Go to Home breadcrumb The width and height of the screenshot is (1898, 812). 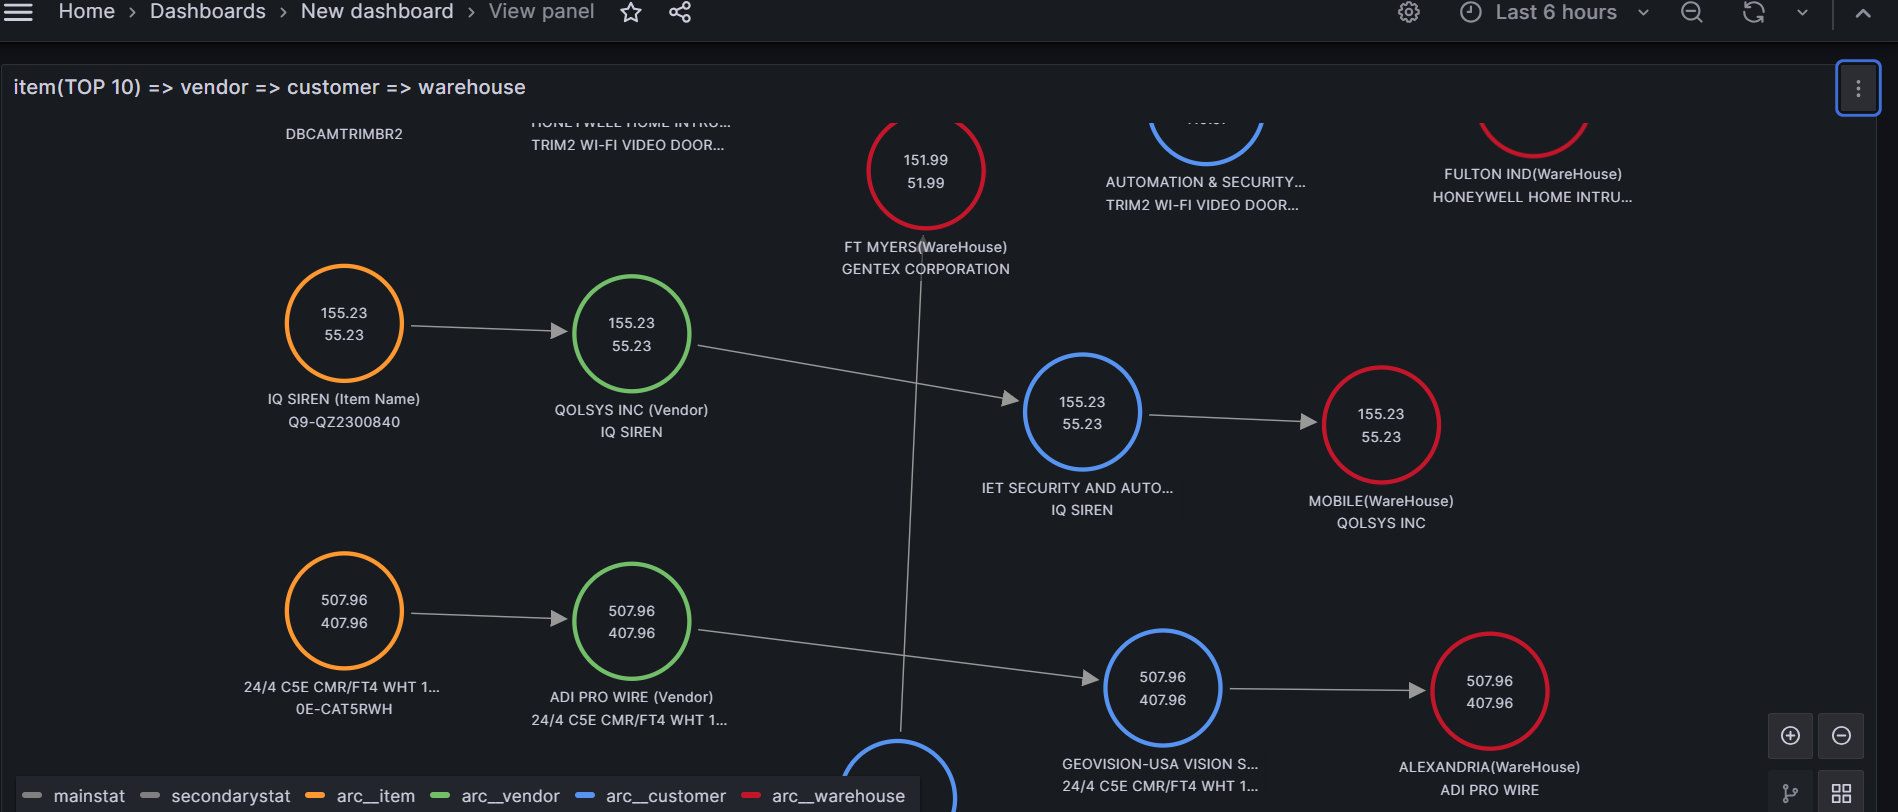pyautogui.click(x=87, y=12)
